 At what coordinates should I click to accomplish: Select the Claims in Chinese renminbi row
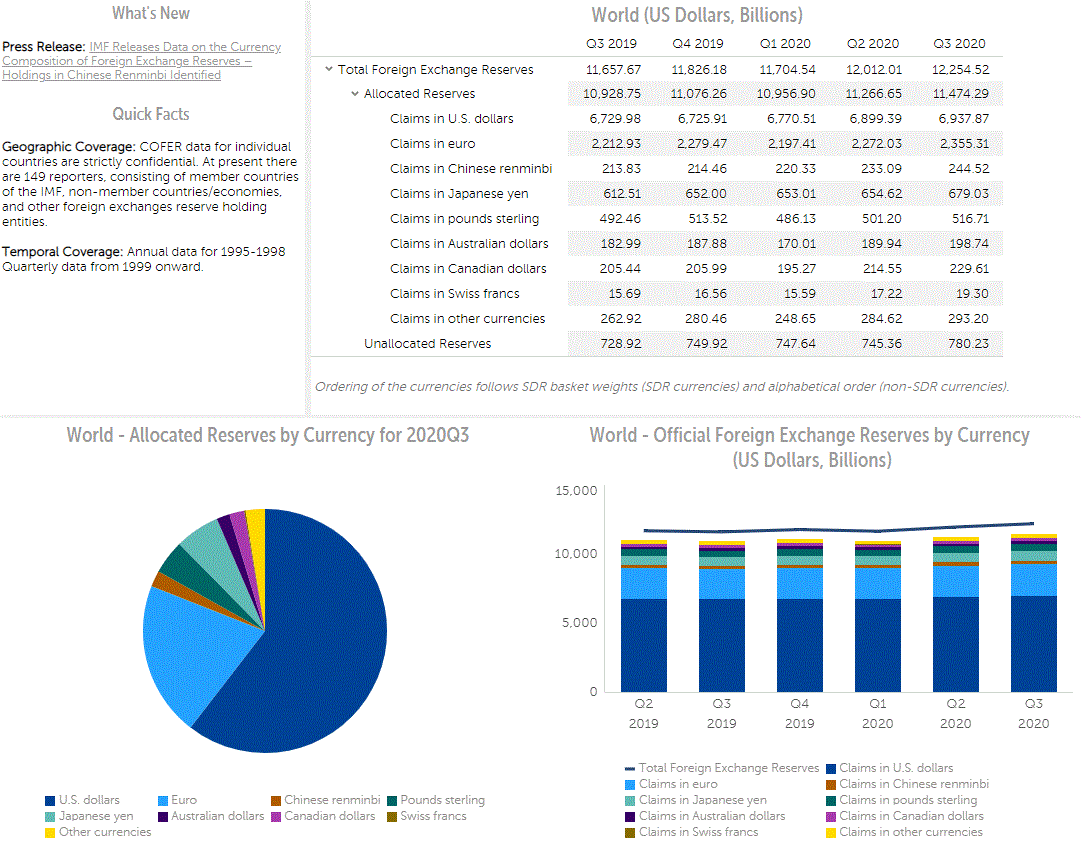(470, 169)
